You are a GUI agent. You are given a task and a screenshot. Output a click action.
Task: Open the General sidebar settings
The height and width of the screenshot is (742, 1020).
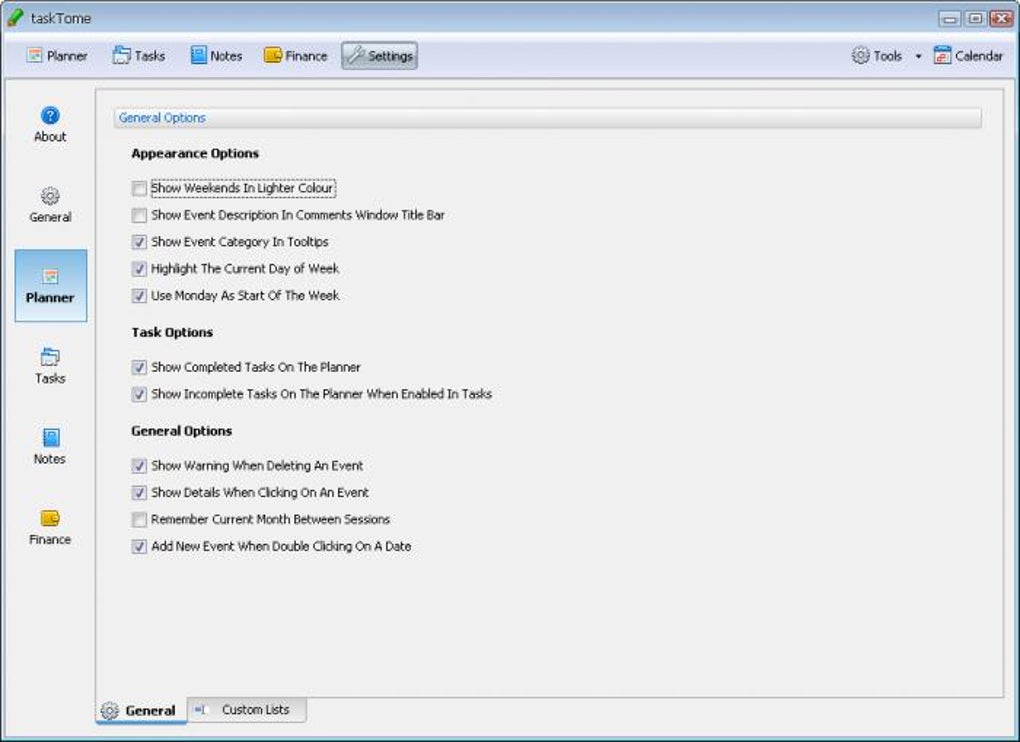point(50,205)
